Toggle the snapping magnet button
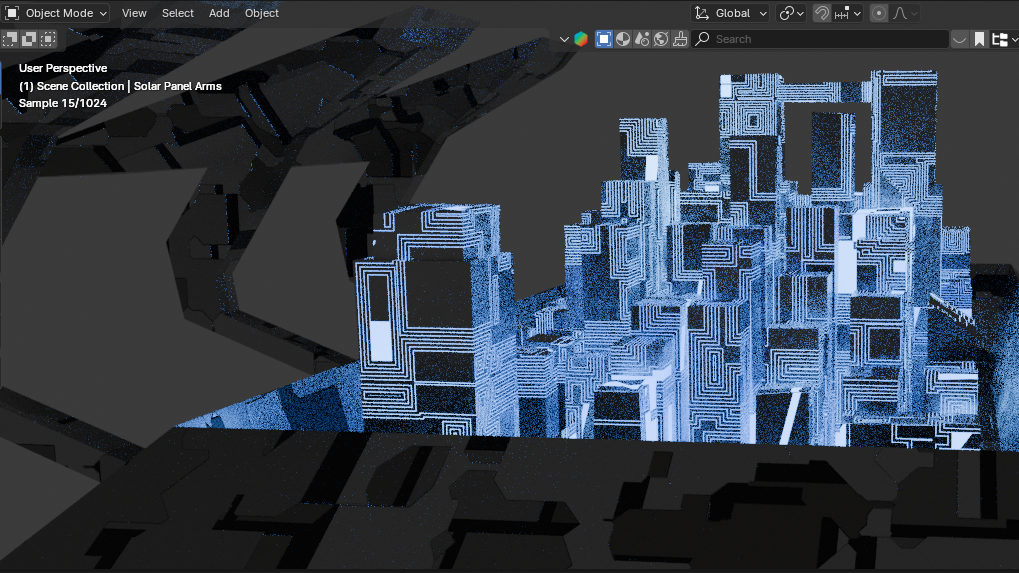Screen dimensions: 1019x573 point(821,13)
